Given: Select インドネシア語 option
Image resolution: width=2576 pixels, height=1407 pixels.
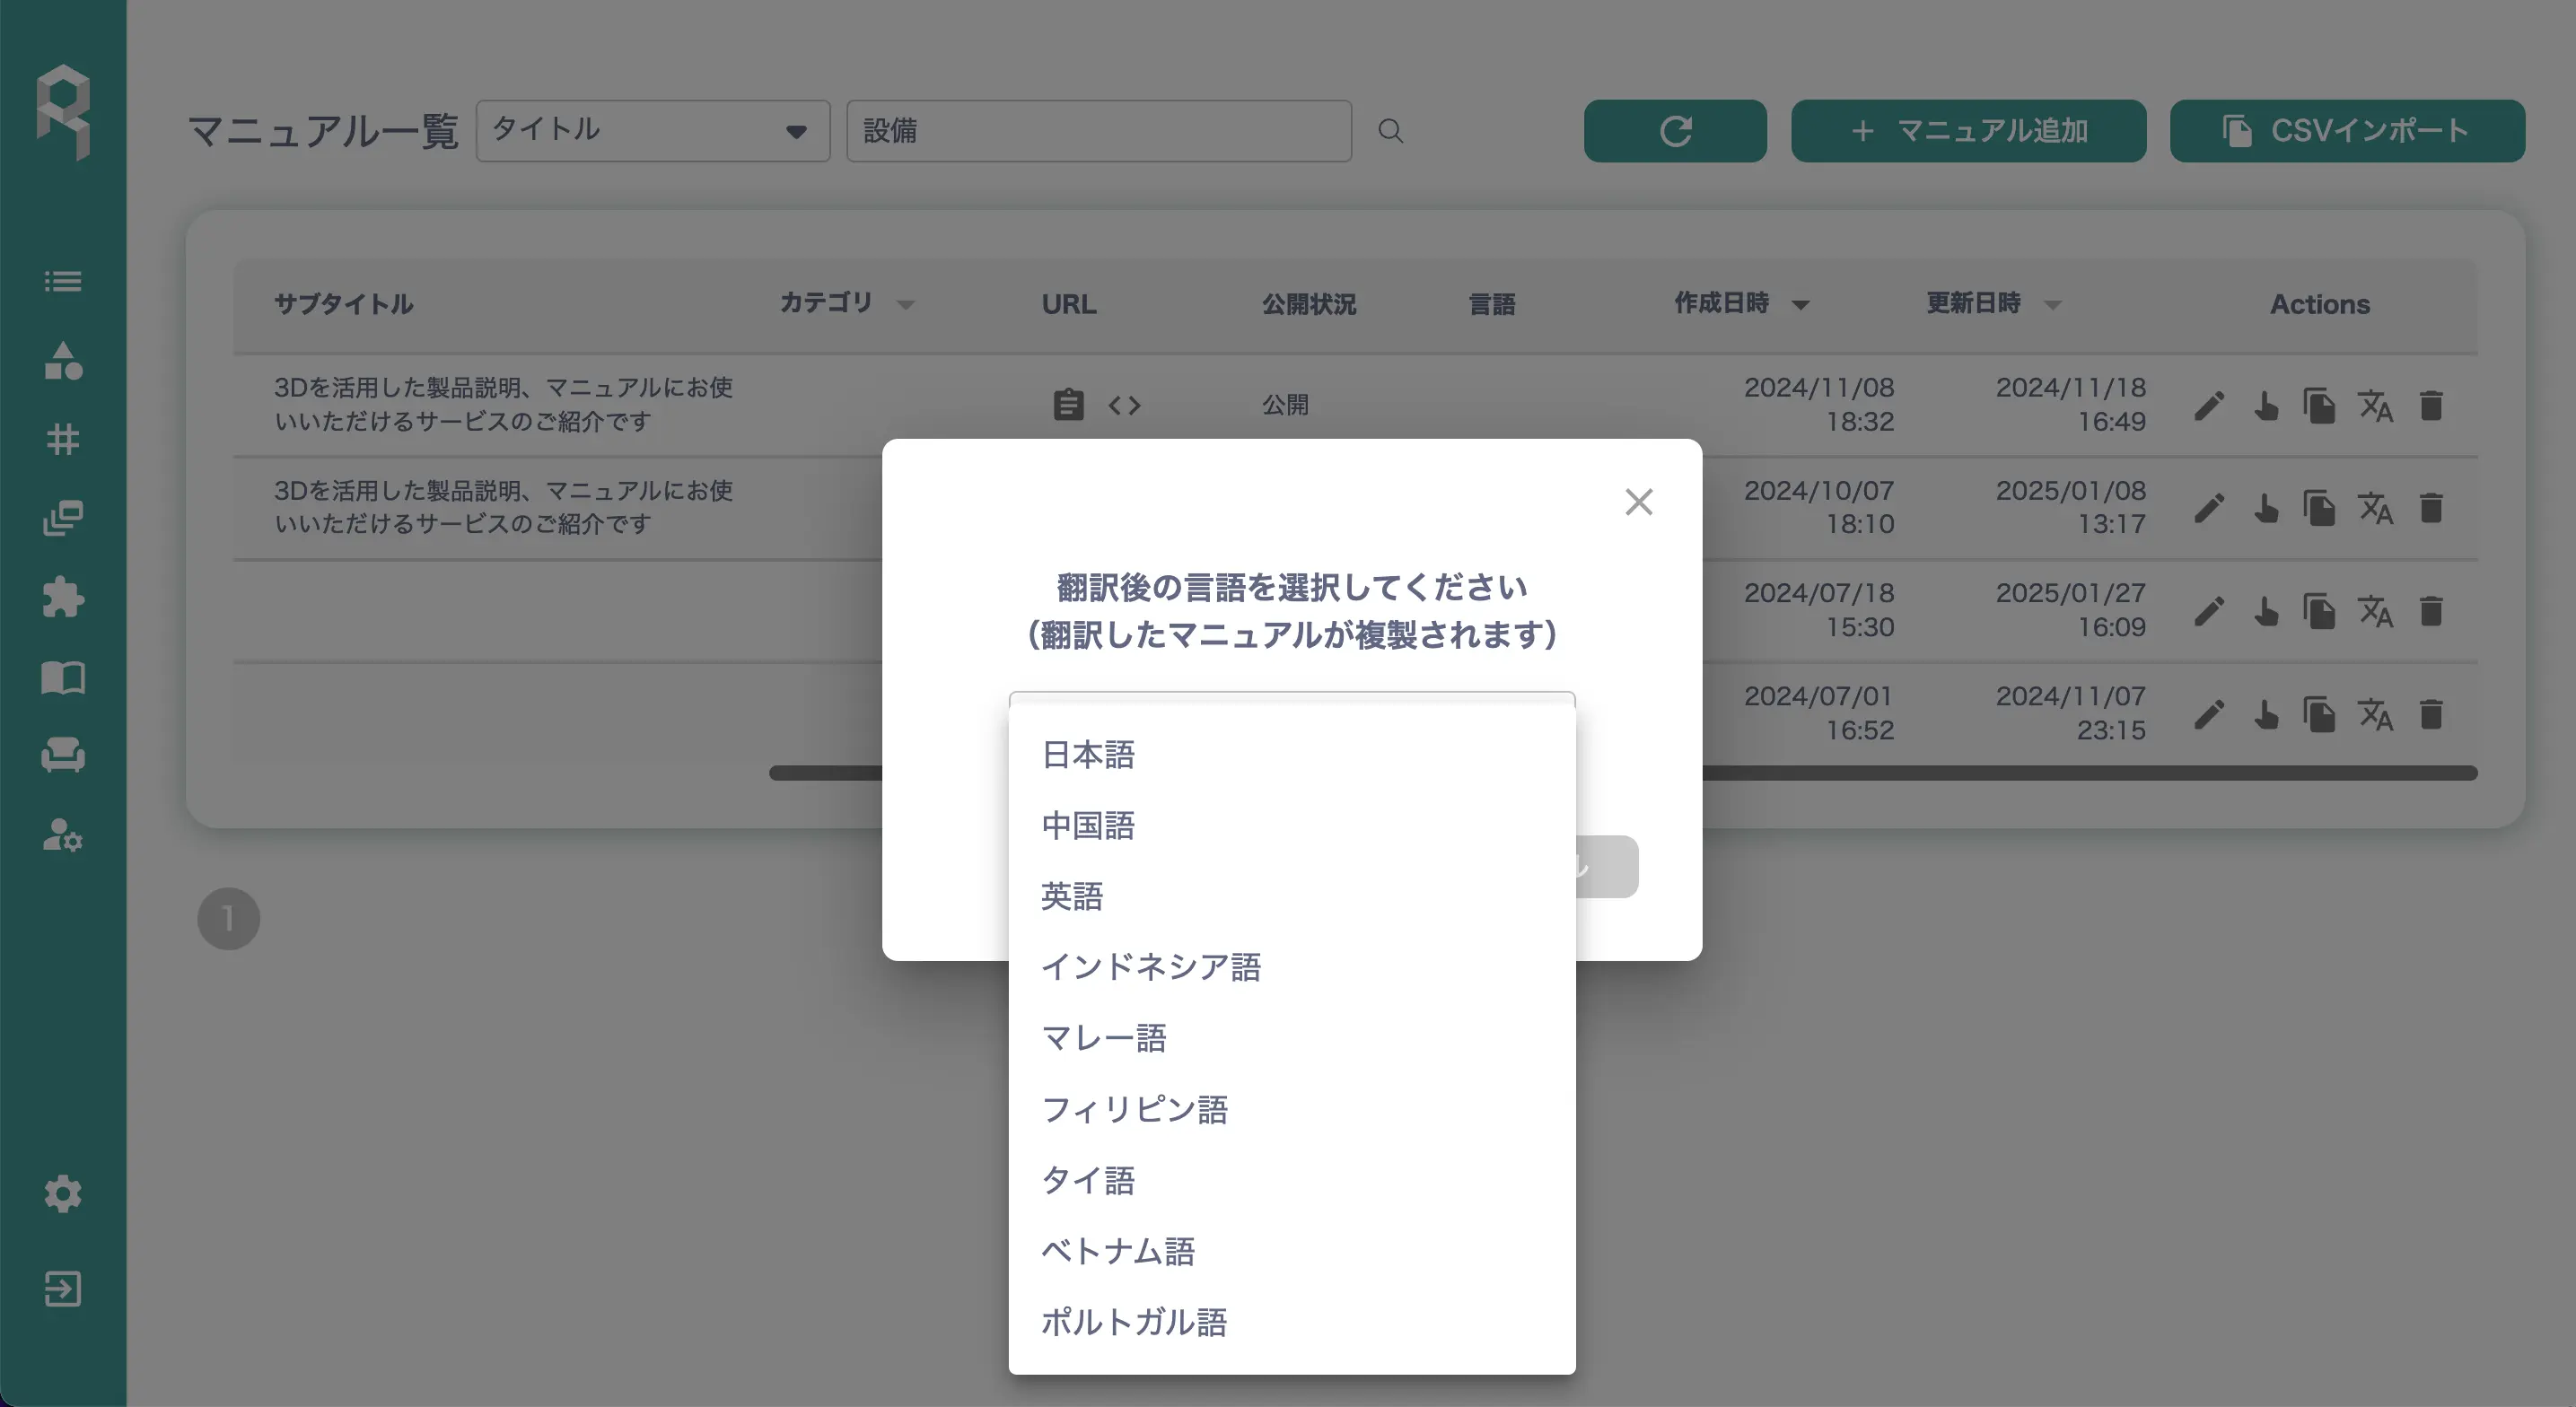Looking at the screenshot, I should point(1151,967).
